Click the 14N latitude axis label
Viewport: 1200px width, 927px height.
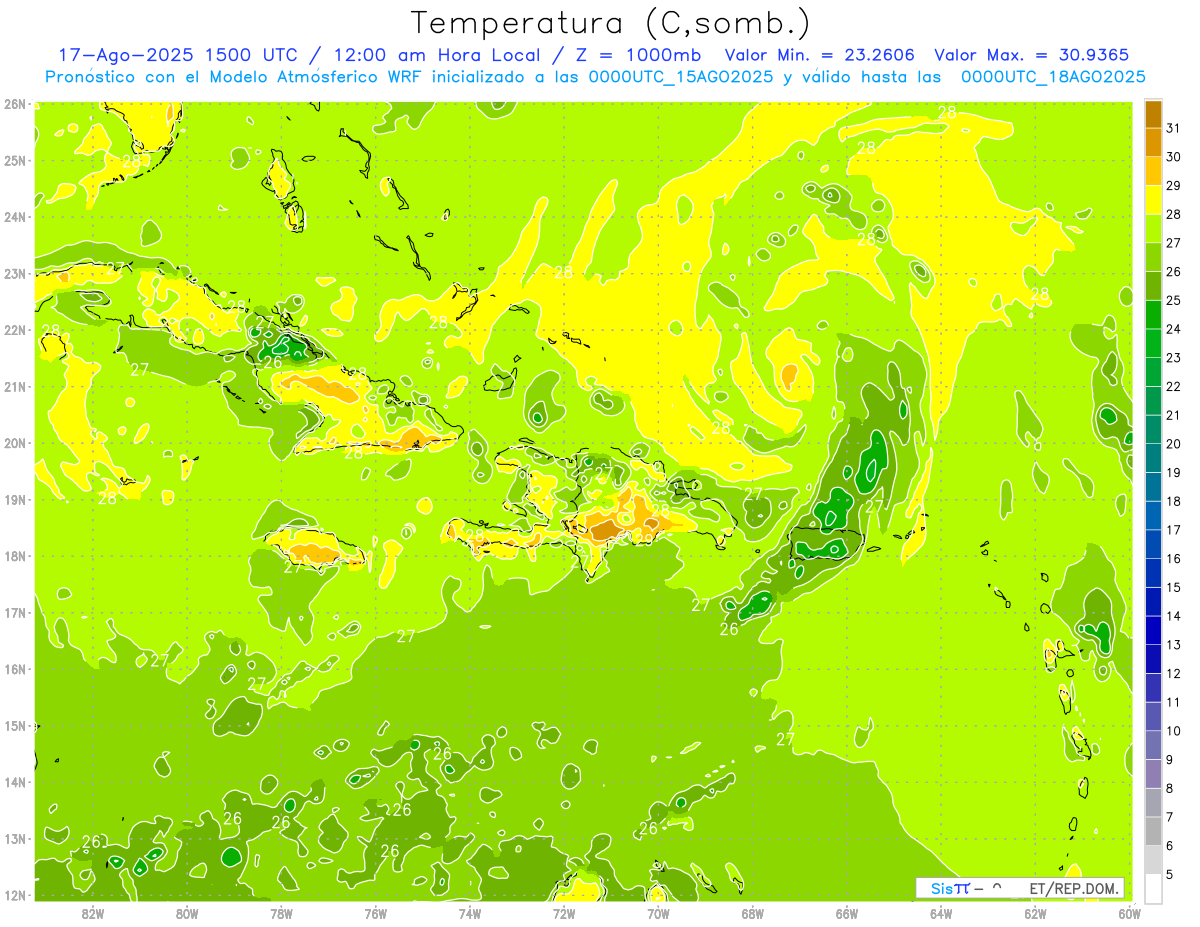point(15,782)
